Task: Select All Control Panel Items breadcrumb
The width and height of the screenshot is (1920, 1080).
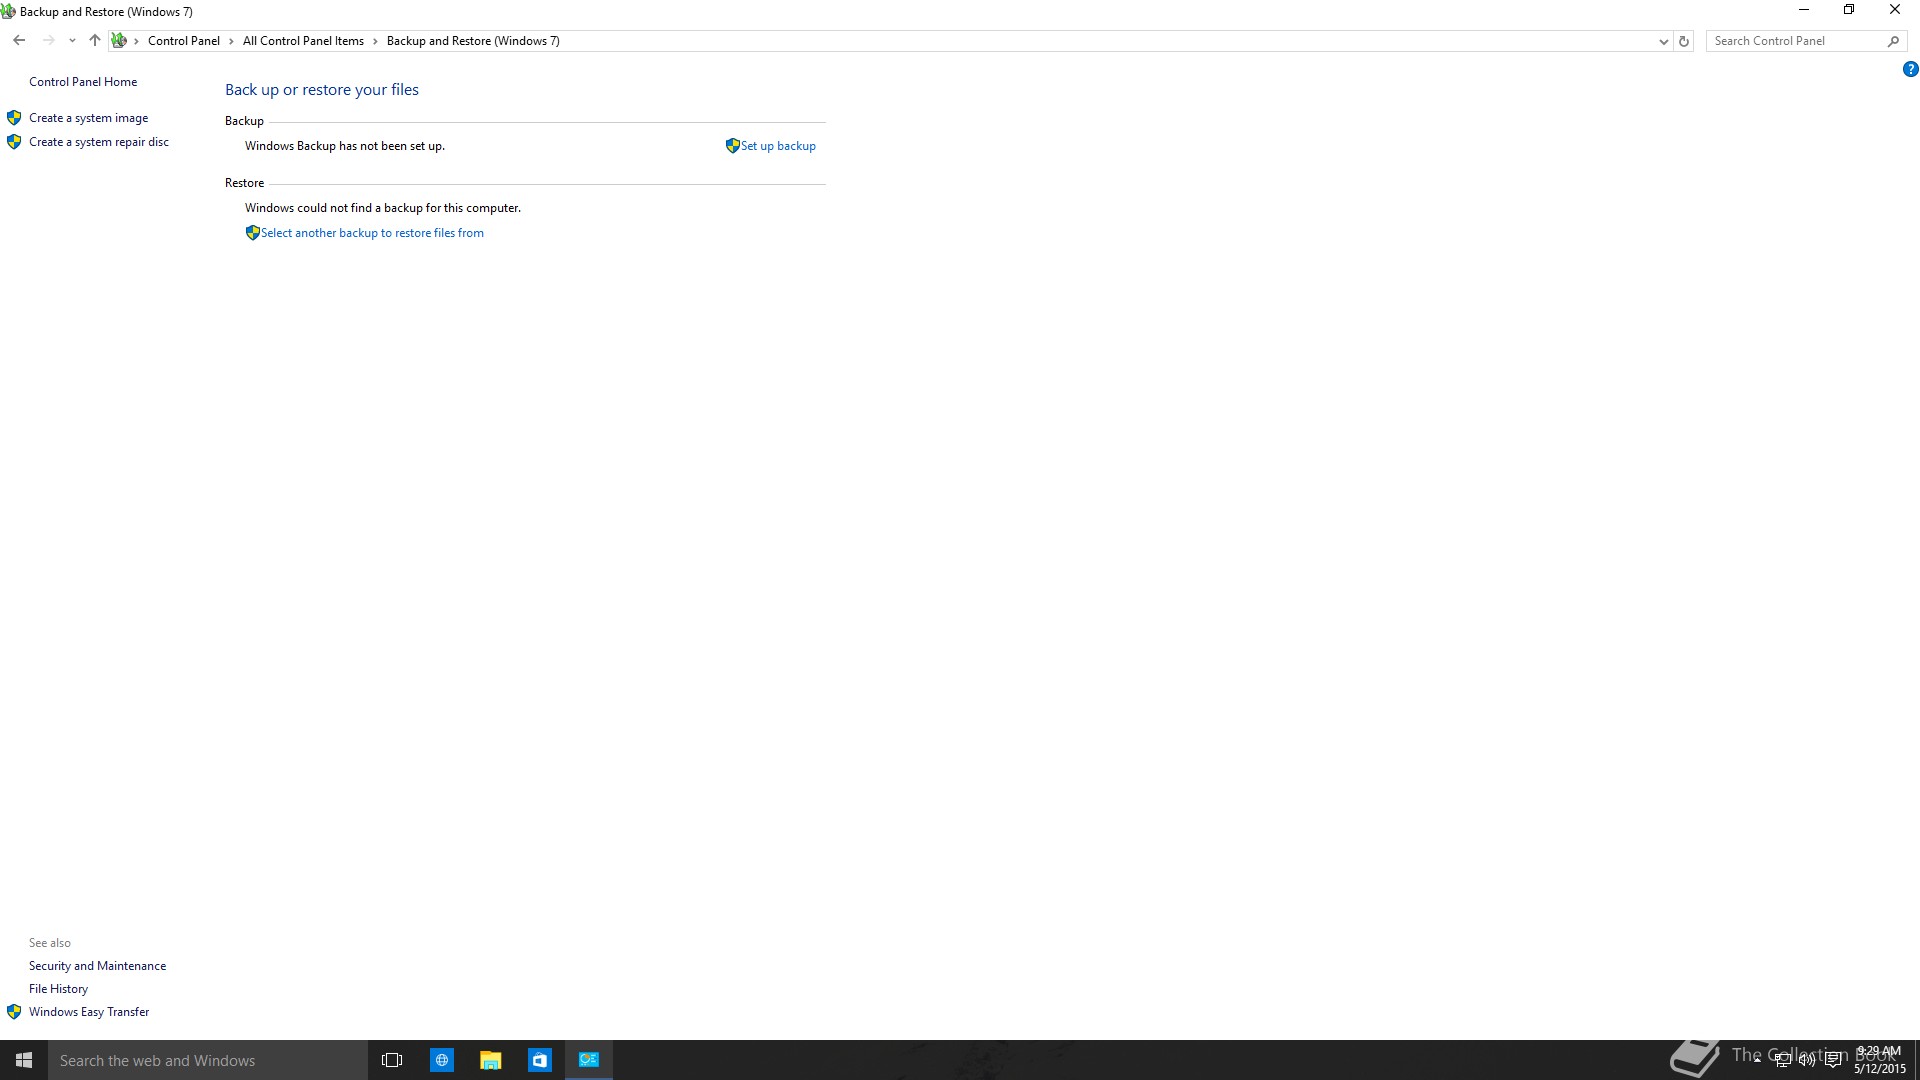Action: point(303,41)
